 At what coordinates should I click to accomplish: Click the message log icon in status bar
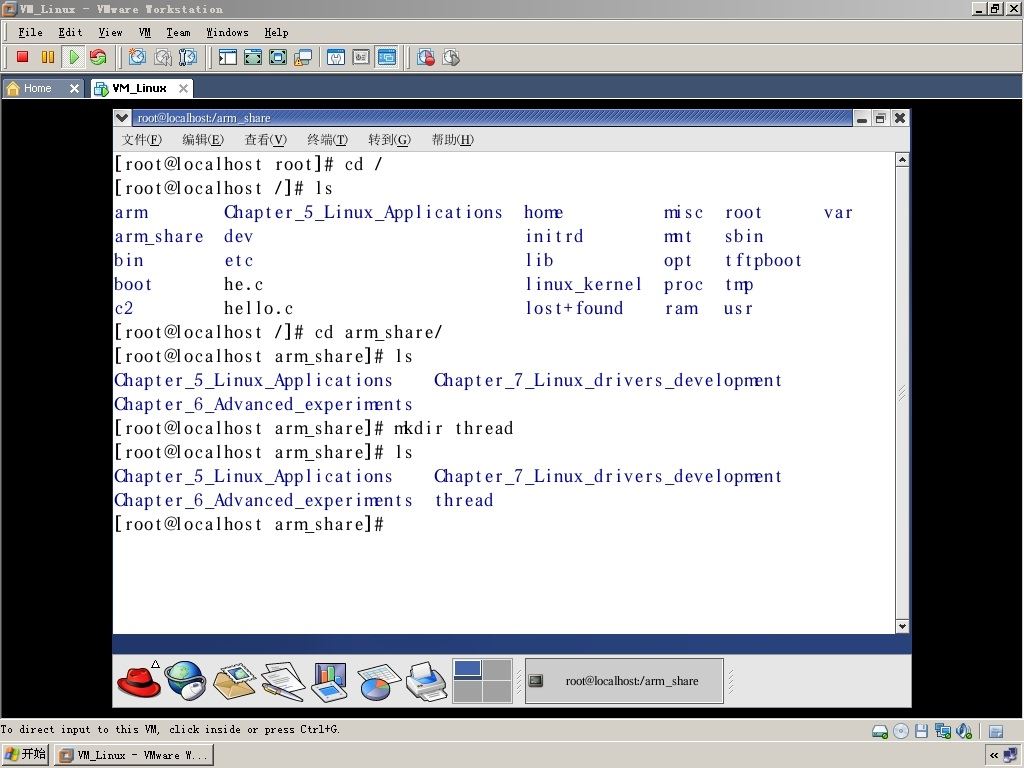pos(995,731)
